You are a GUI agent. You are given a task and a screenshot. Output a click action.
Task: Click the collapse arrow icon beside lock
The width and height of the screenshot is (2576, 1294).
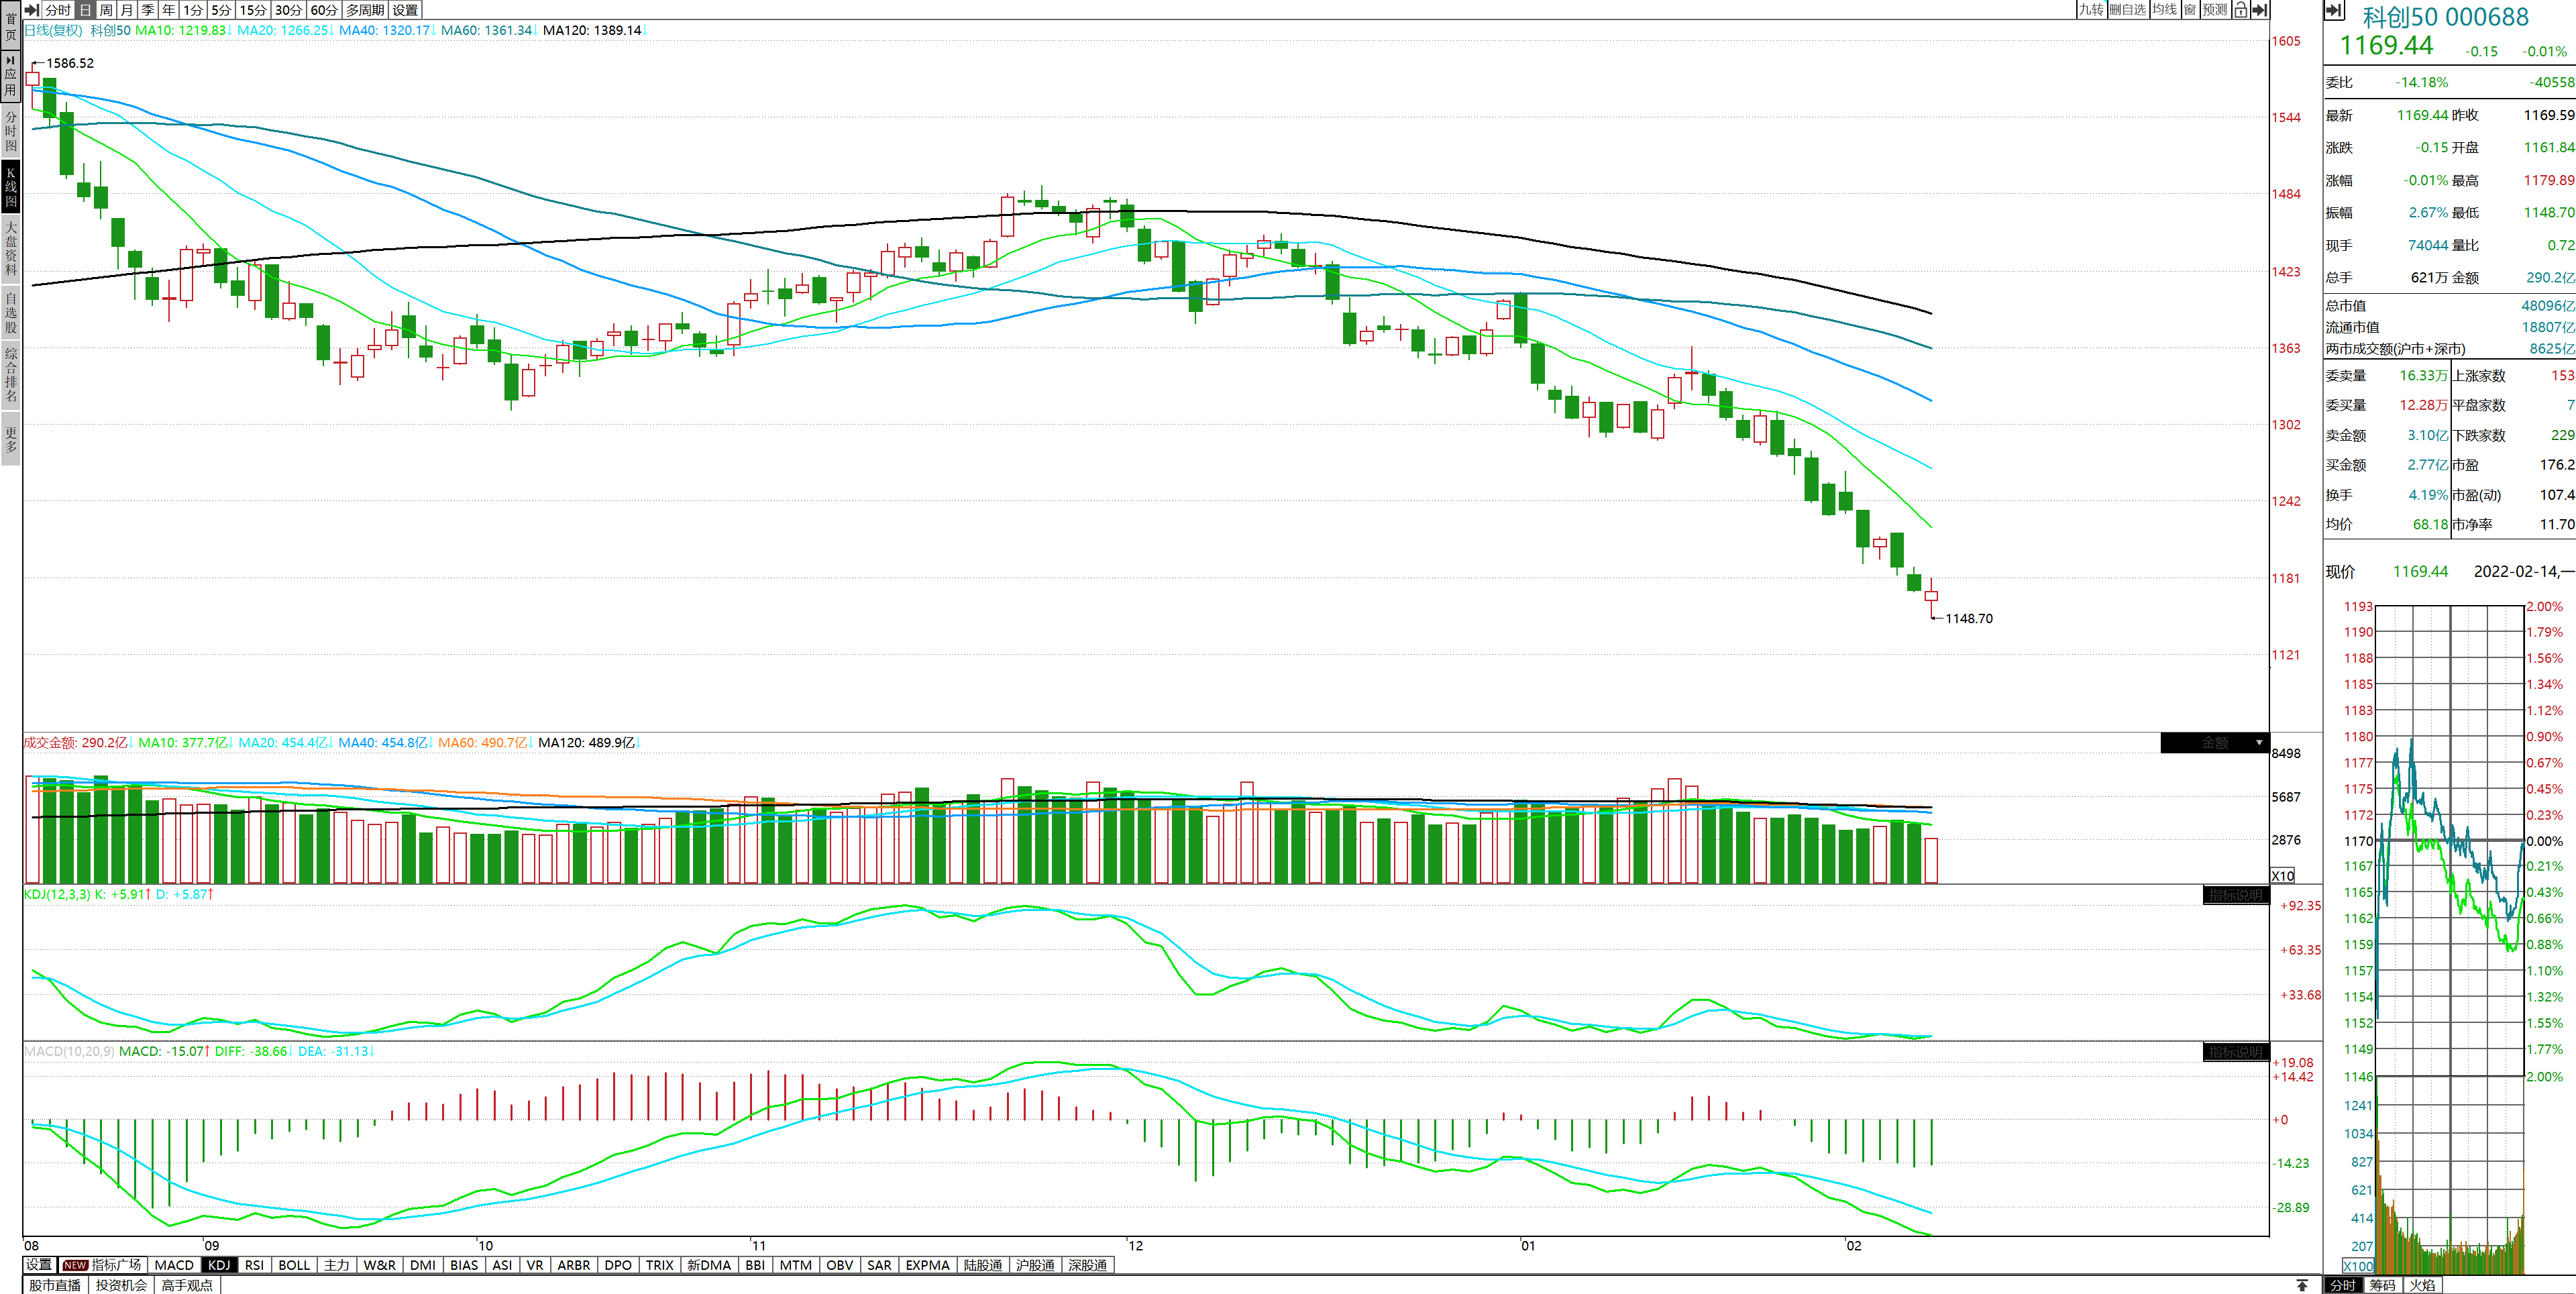point(2259,10)
